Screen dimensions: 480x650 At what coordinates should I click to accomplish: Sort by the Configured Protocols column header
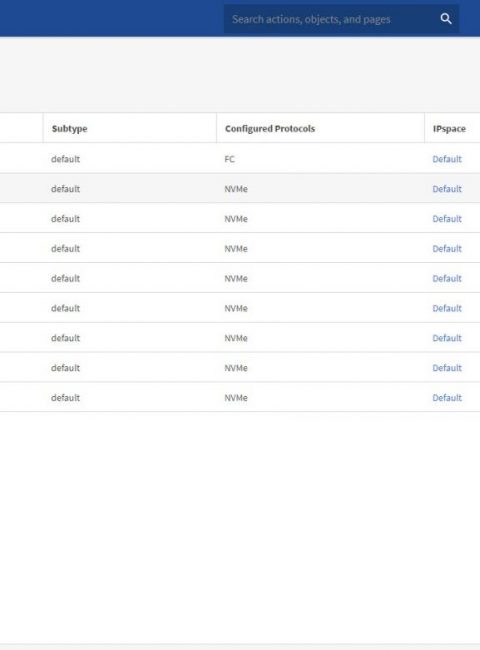point(270,129)
